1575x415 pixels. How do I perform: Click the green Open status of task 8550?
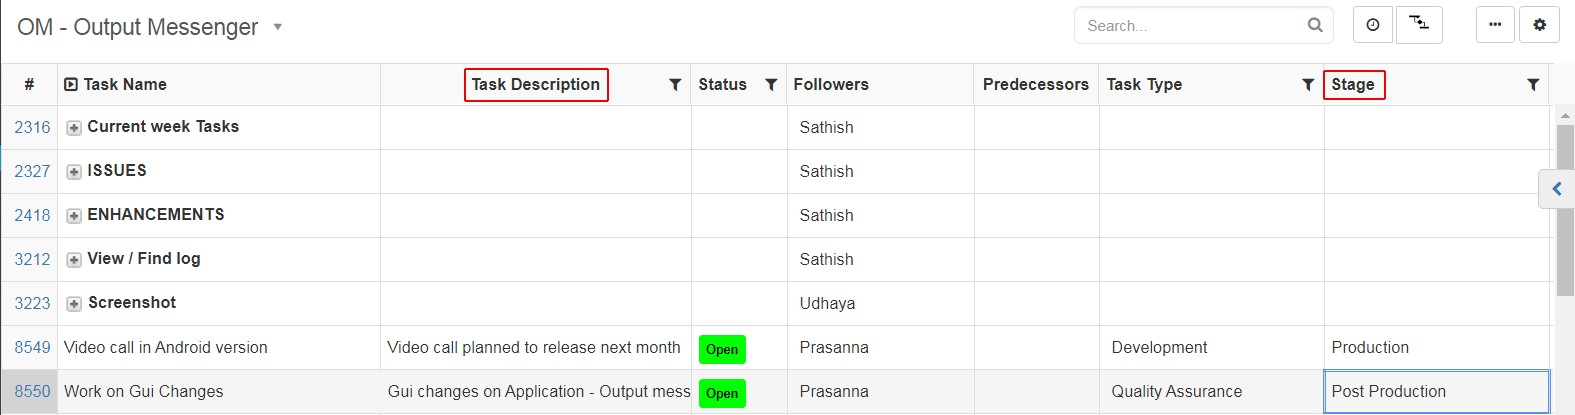click(x=722, y=393)
